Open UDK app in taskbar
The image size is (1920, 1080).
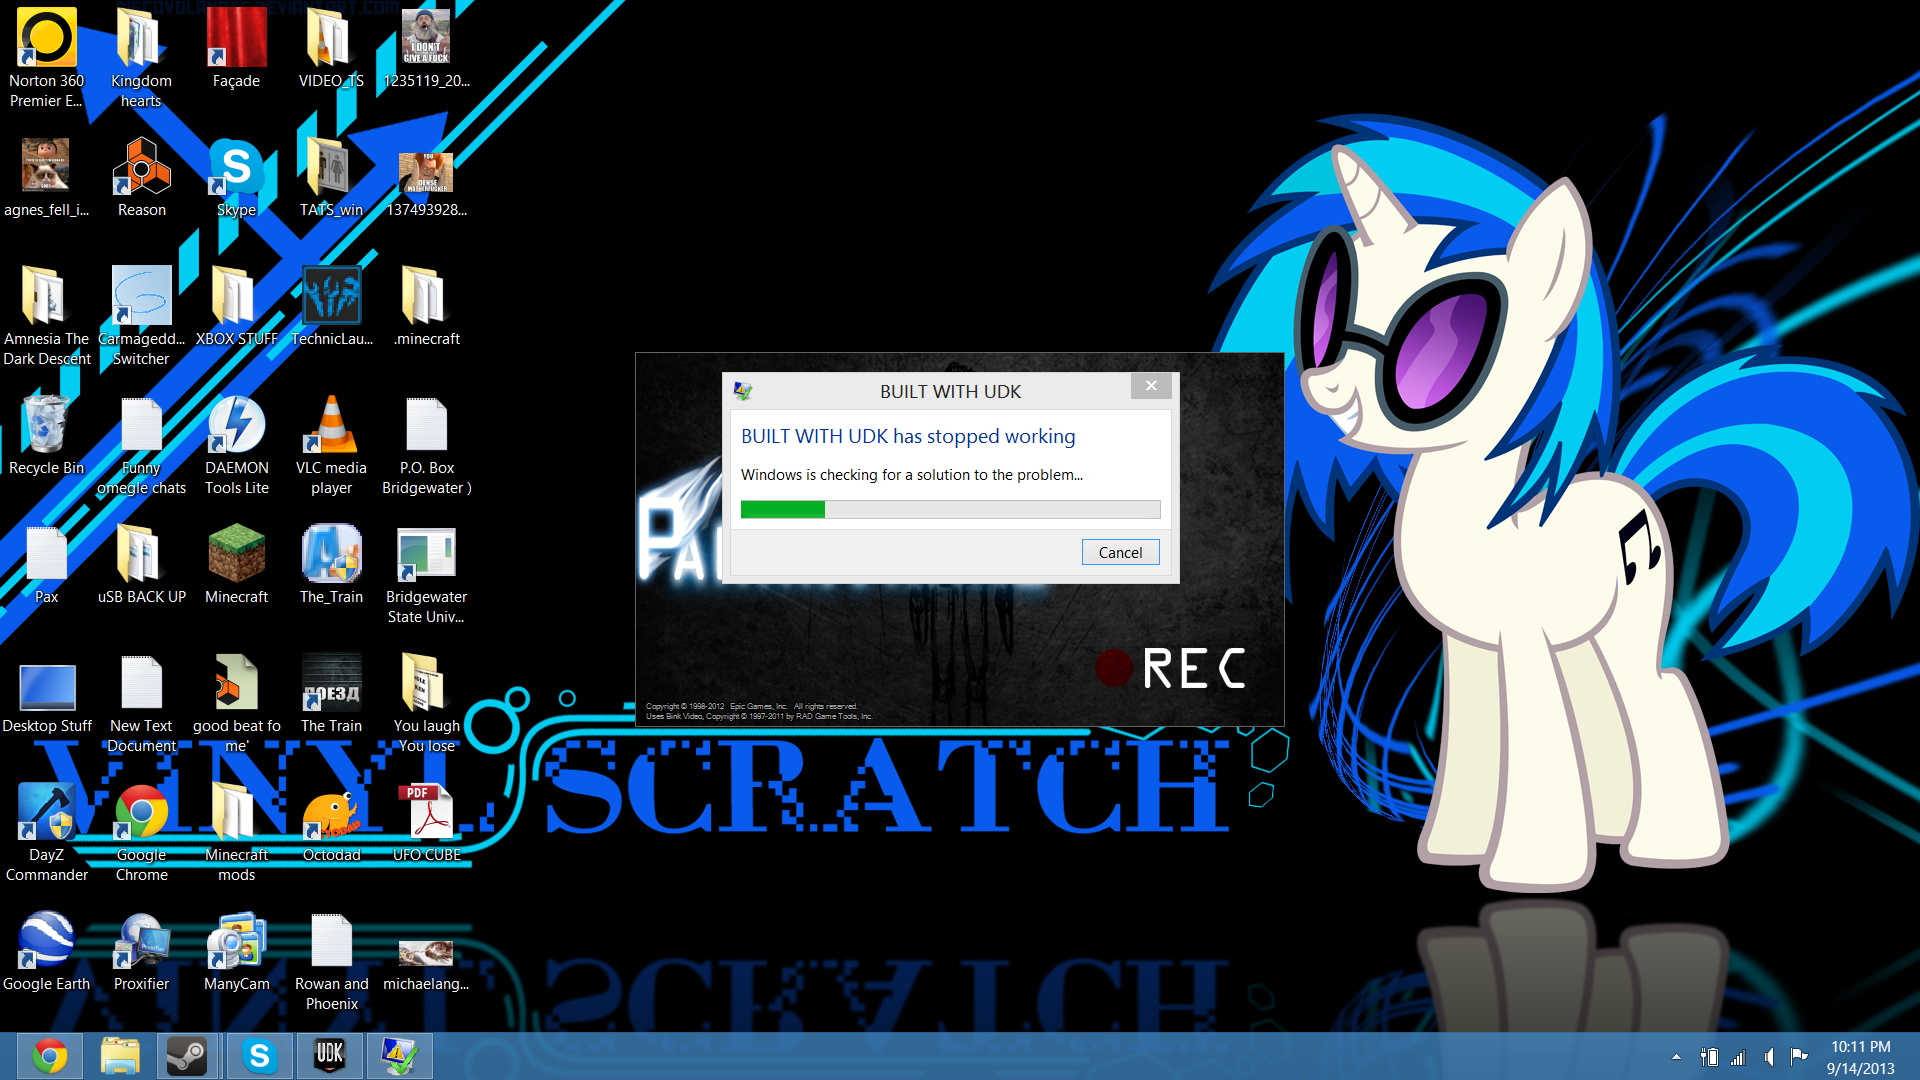tap(330, 1056)
